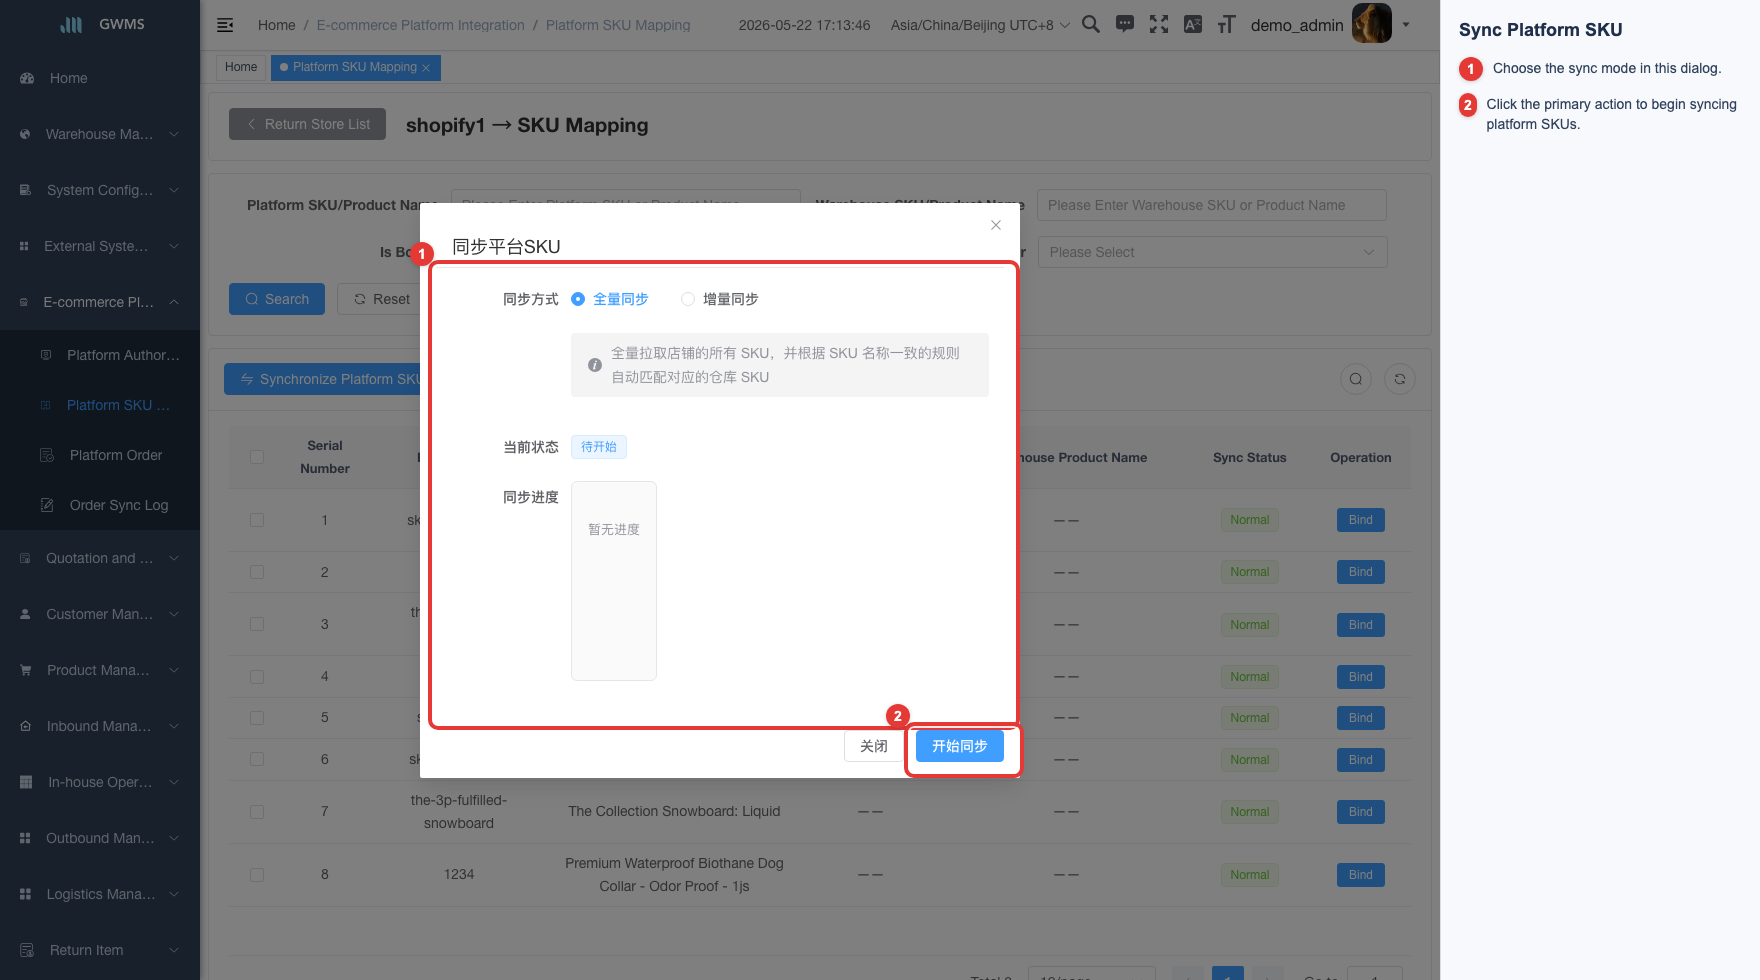
Task: Click the Search button
Action: [277, 299]
